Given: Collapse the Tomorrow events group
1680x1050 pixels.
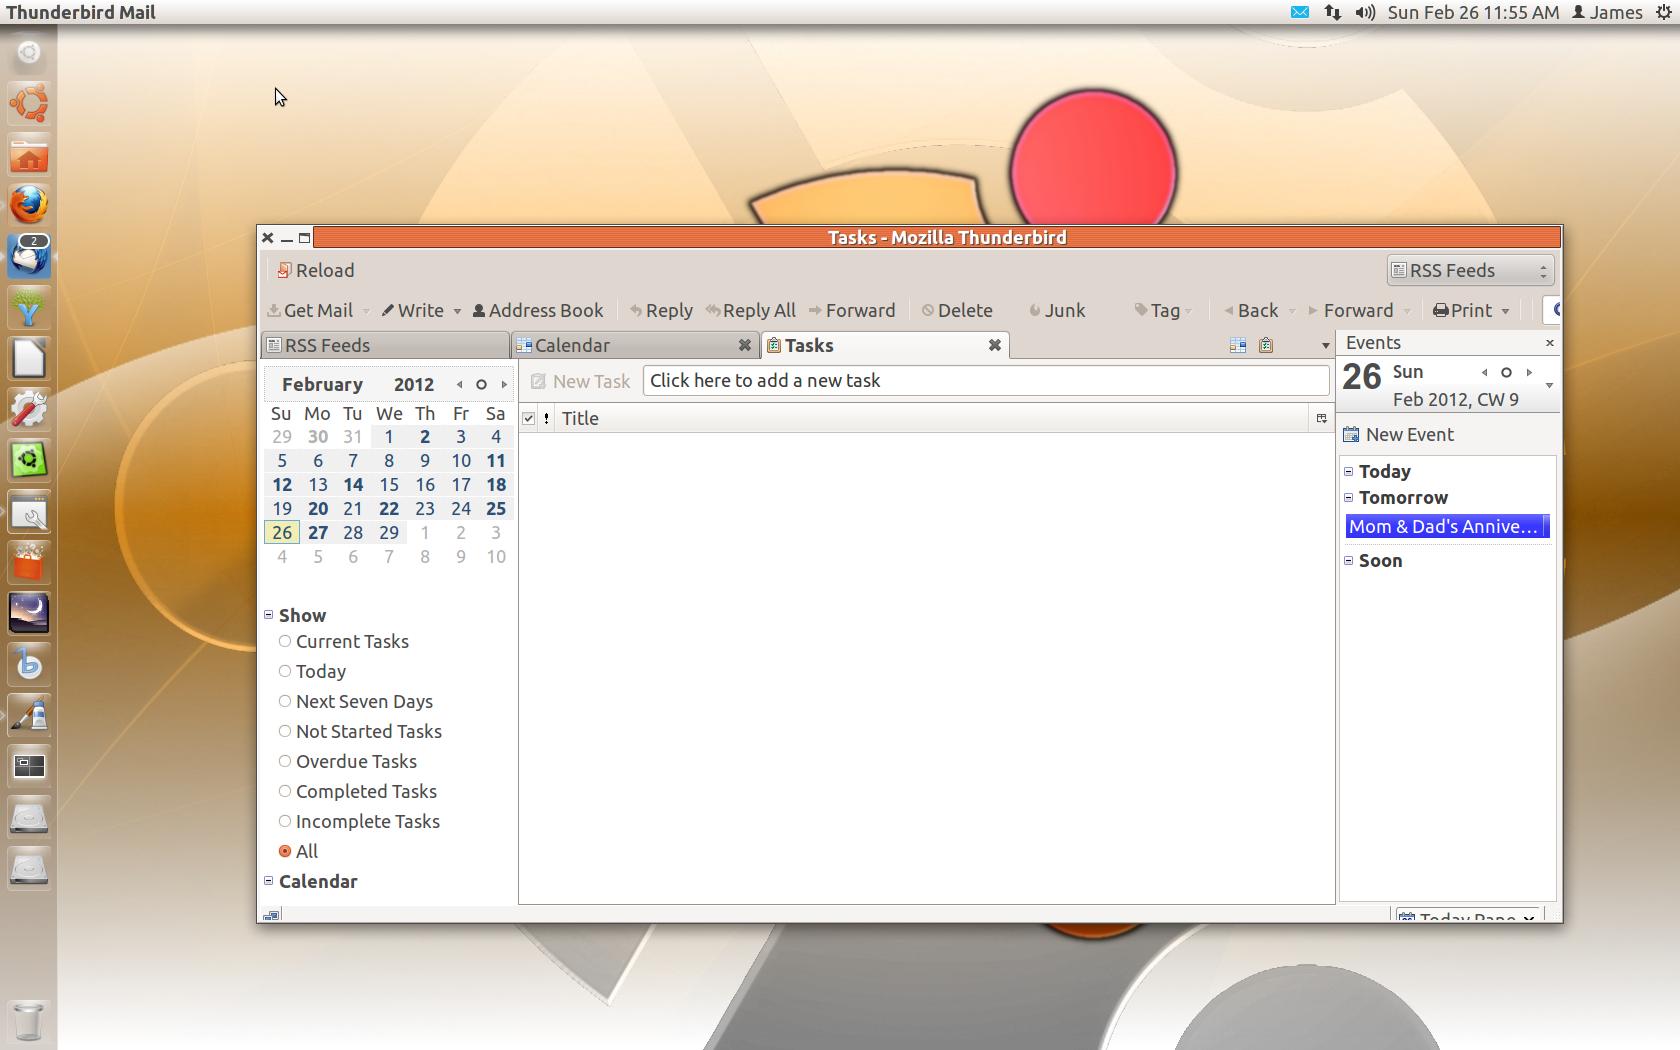Looking at the screenshot, I should coord(1348,497).
